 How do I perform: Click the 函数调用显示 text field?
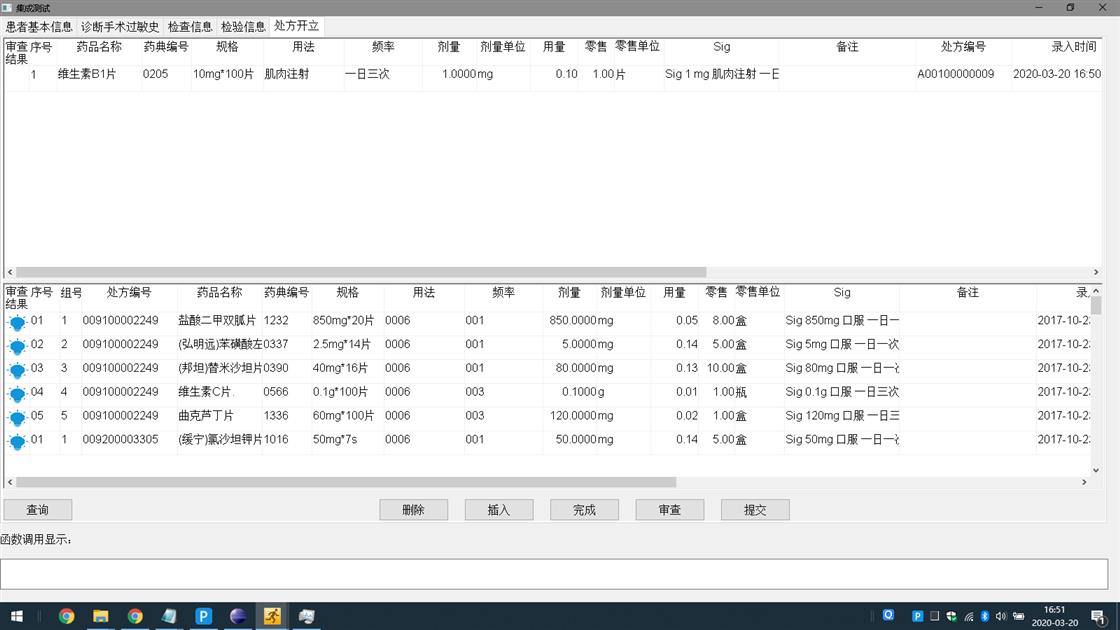pos(553,574)
